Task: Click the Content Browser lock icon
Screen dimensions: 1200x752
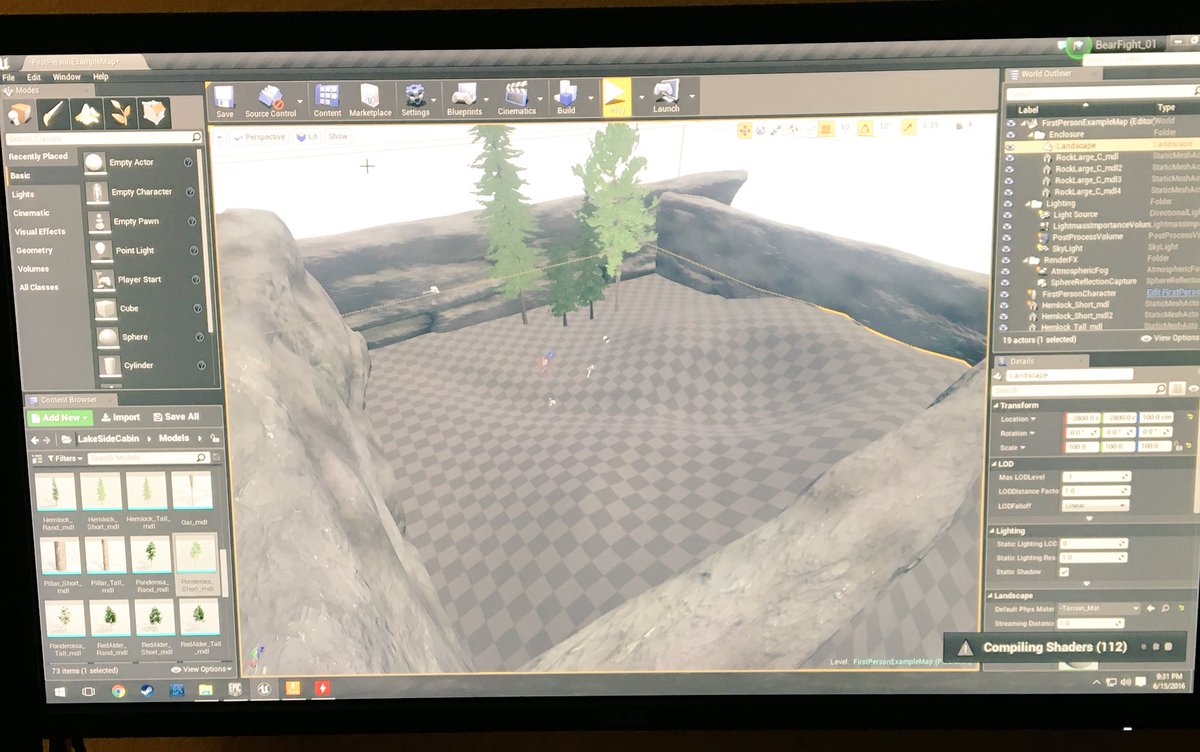Action: (216, 439)
